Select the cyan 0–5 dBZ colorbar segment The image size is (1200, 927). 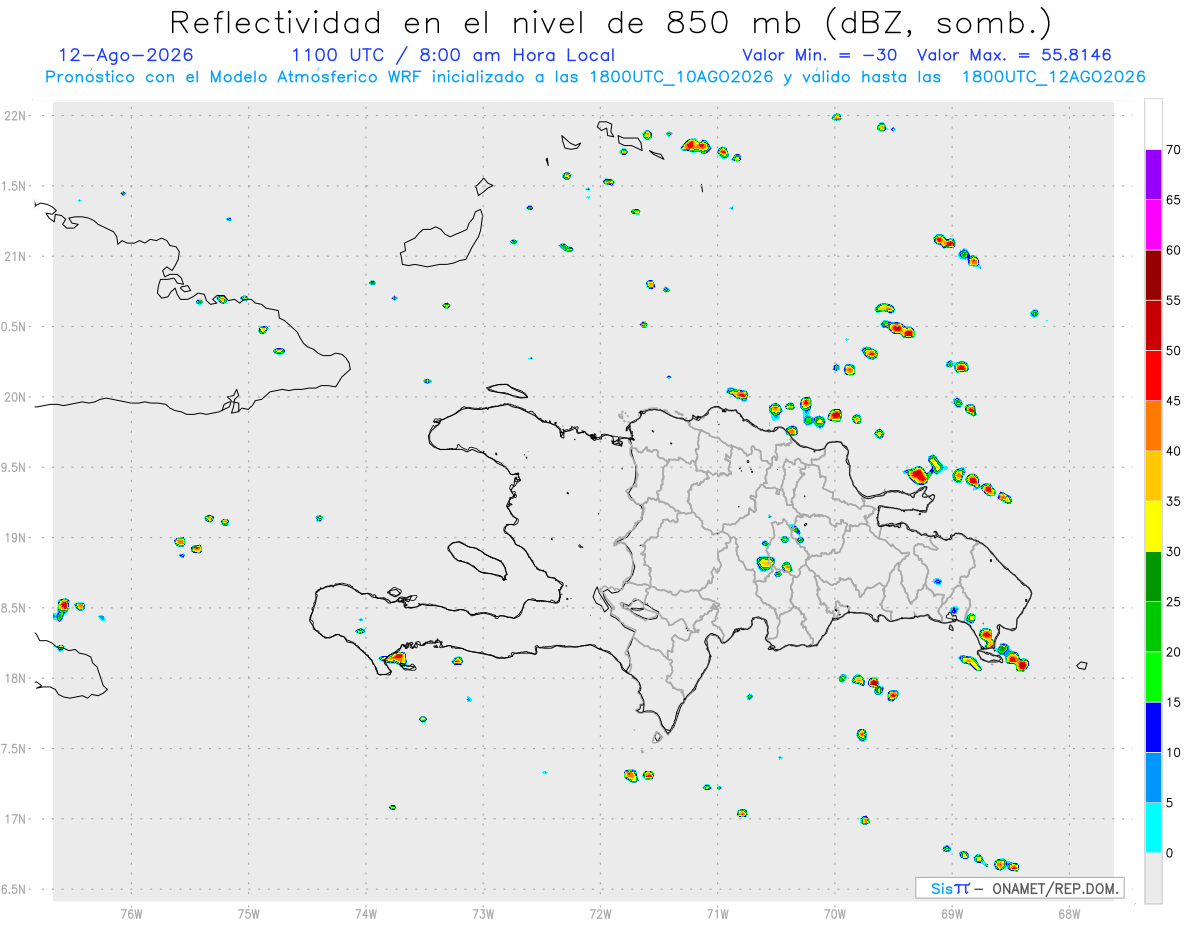point(1153,828)
